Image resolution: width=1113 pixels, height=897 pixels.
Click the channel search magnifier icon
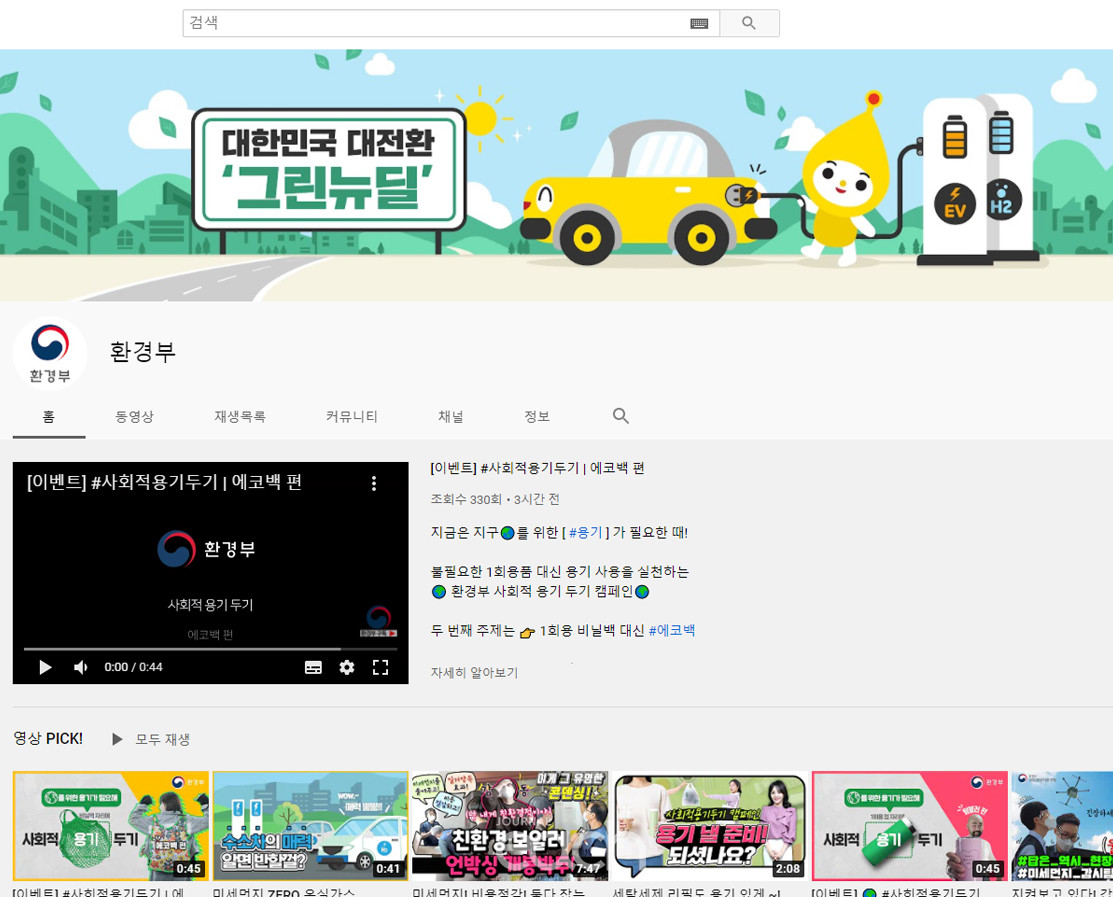tap(621, 416)
